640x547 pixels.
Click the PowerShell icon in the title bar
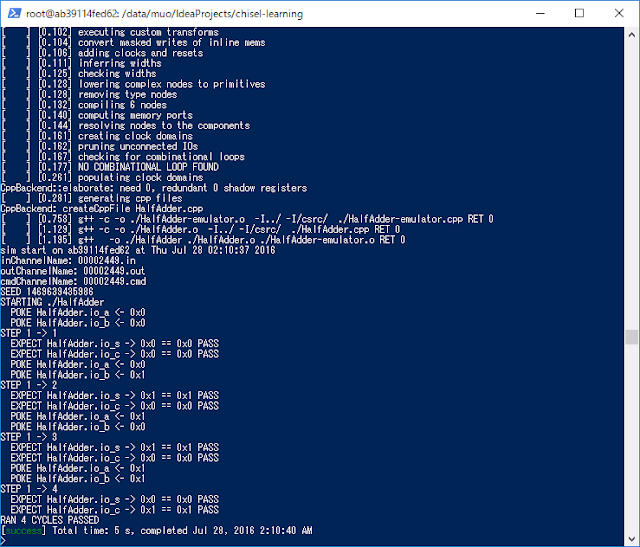pos(14,13)
